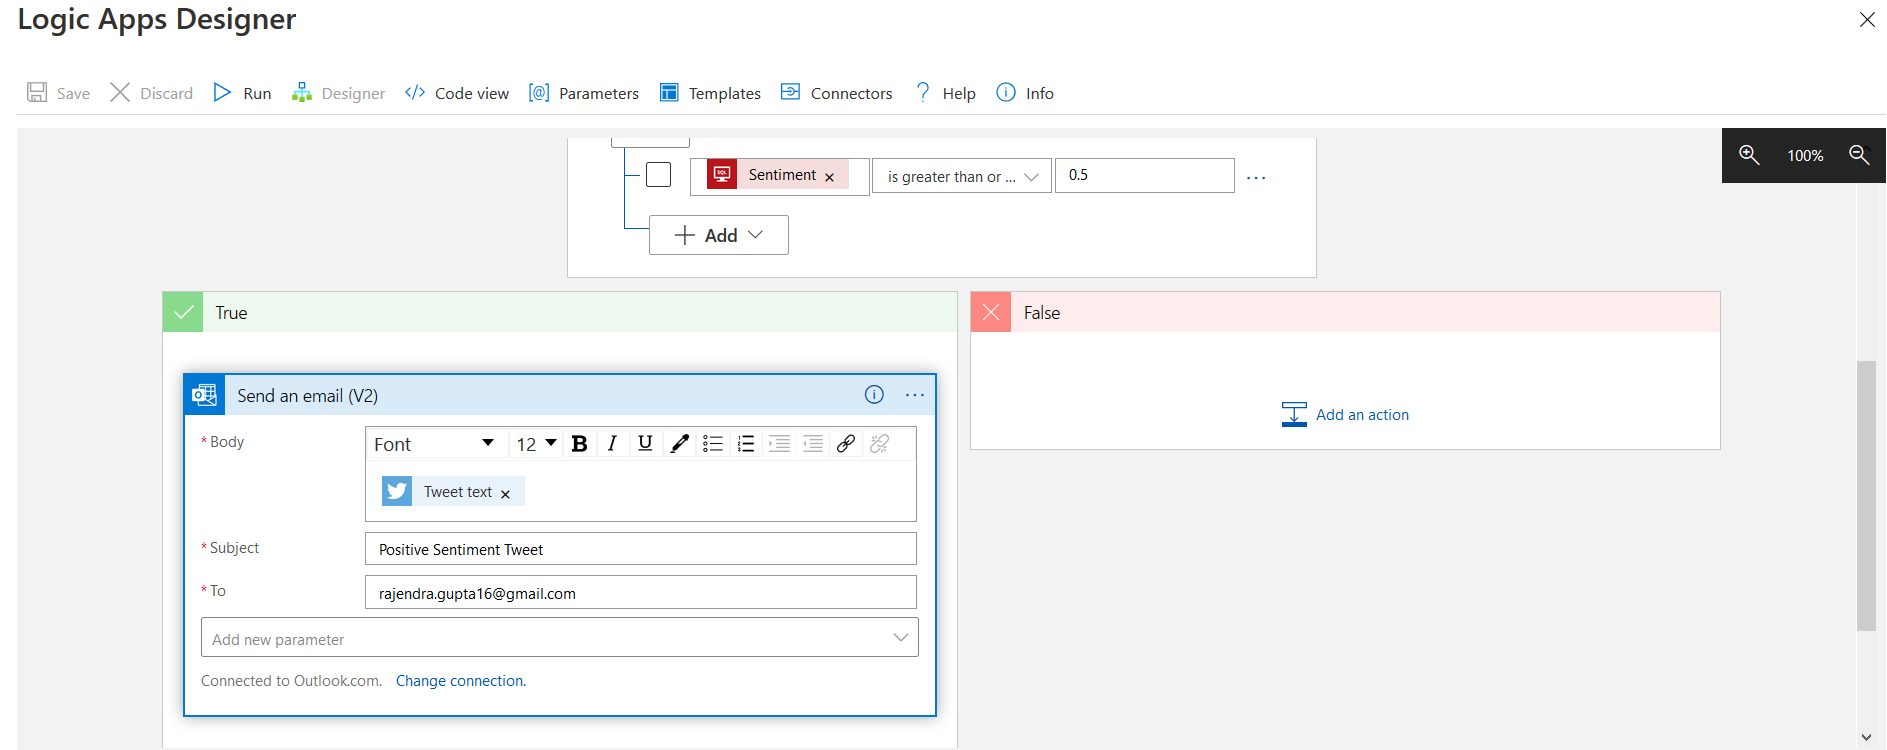Edit the Subject field 'Positive Sentiment Tweet'

click(641, 549)
